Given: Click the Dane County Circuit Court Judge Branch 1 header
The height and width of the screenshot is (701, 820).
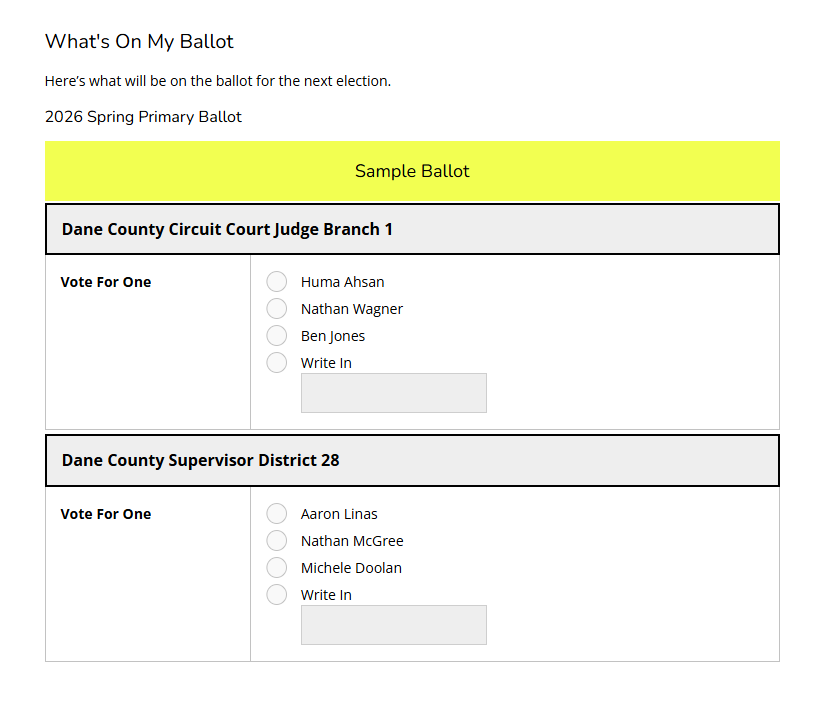Looking at the screenshot, I should 227,229.
